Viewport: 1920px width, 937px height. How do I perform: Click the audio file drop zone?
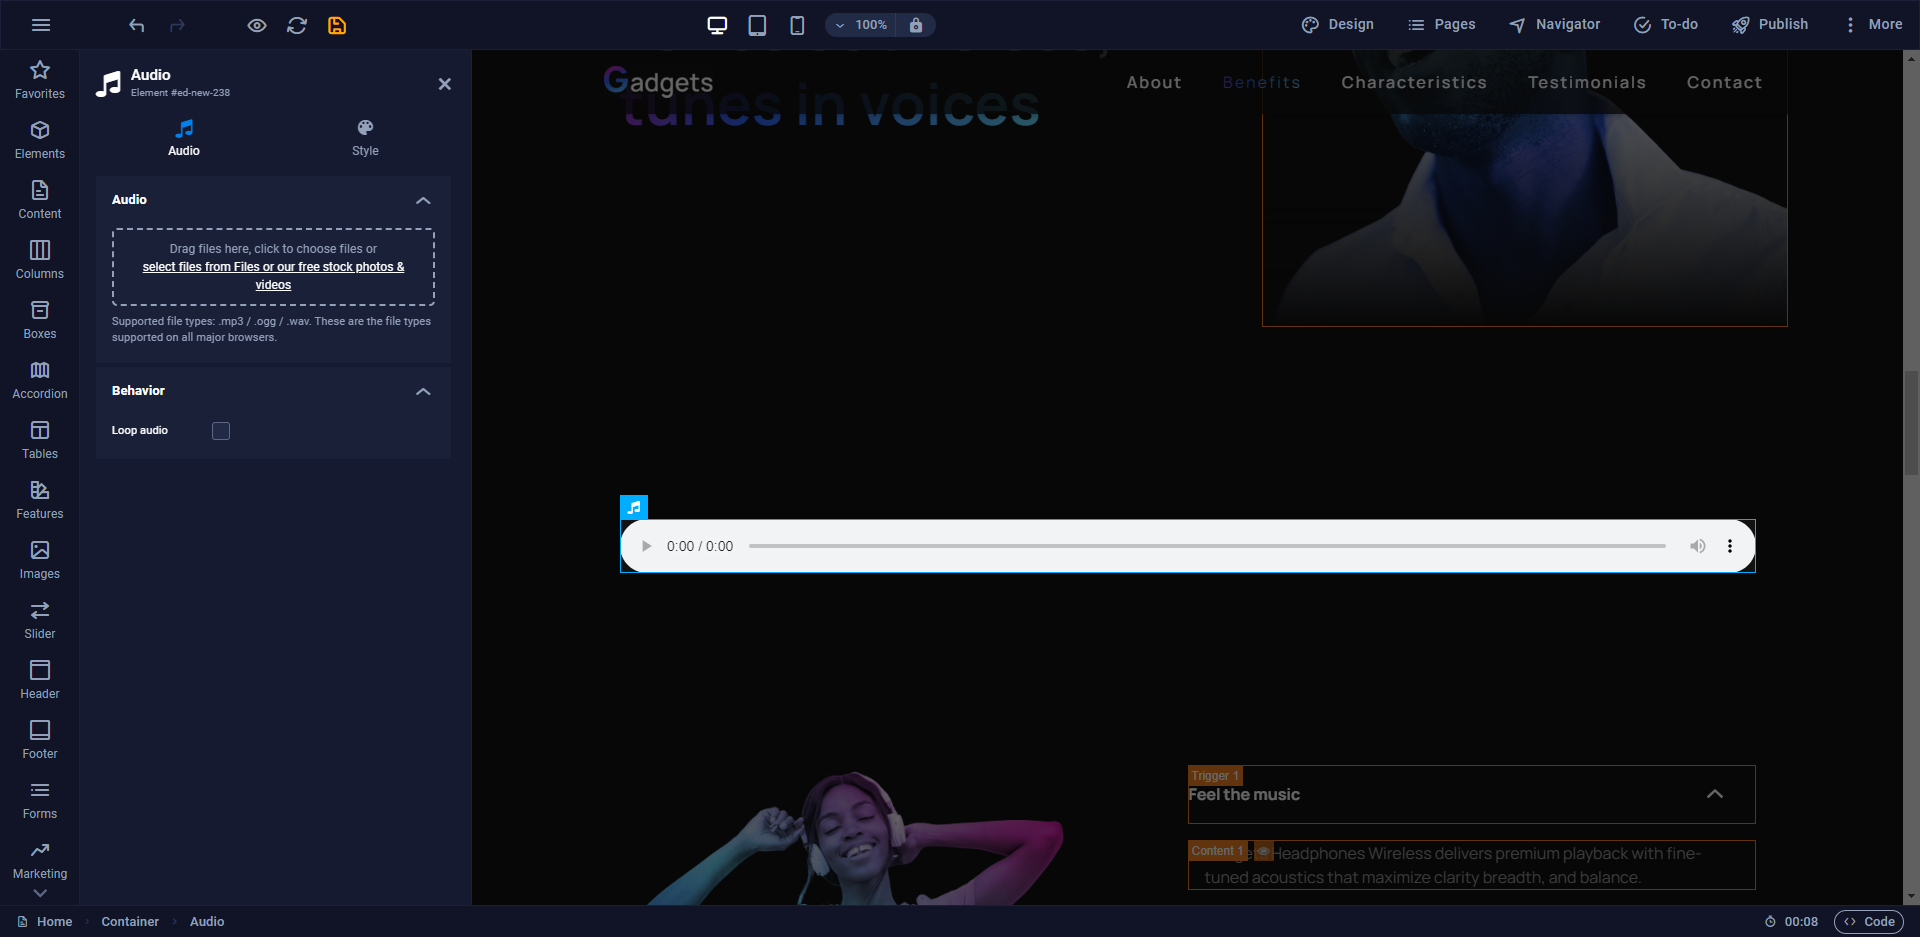tap(273, 267)
